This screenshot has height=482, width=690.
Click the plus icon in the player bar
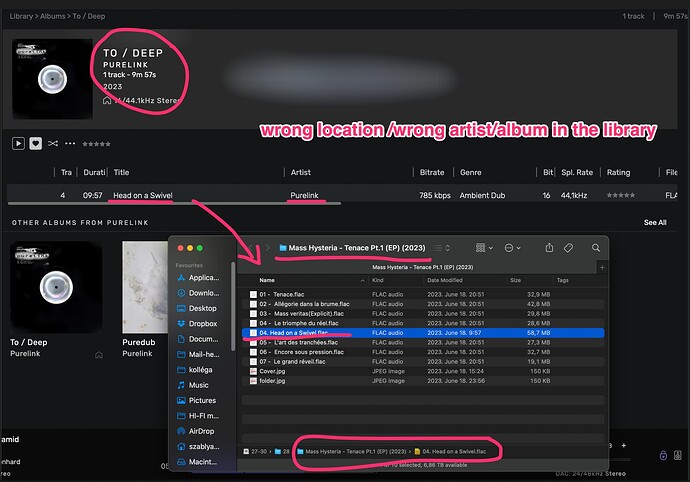tap(624, 445)
